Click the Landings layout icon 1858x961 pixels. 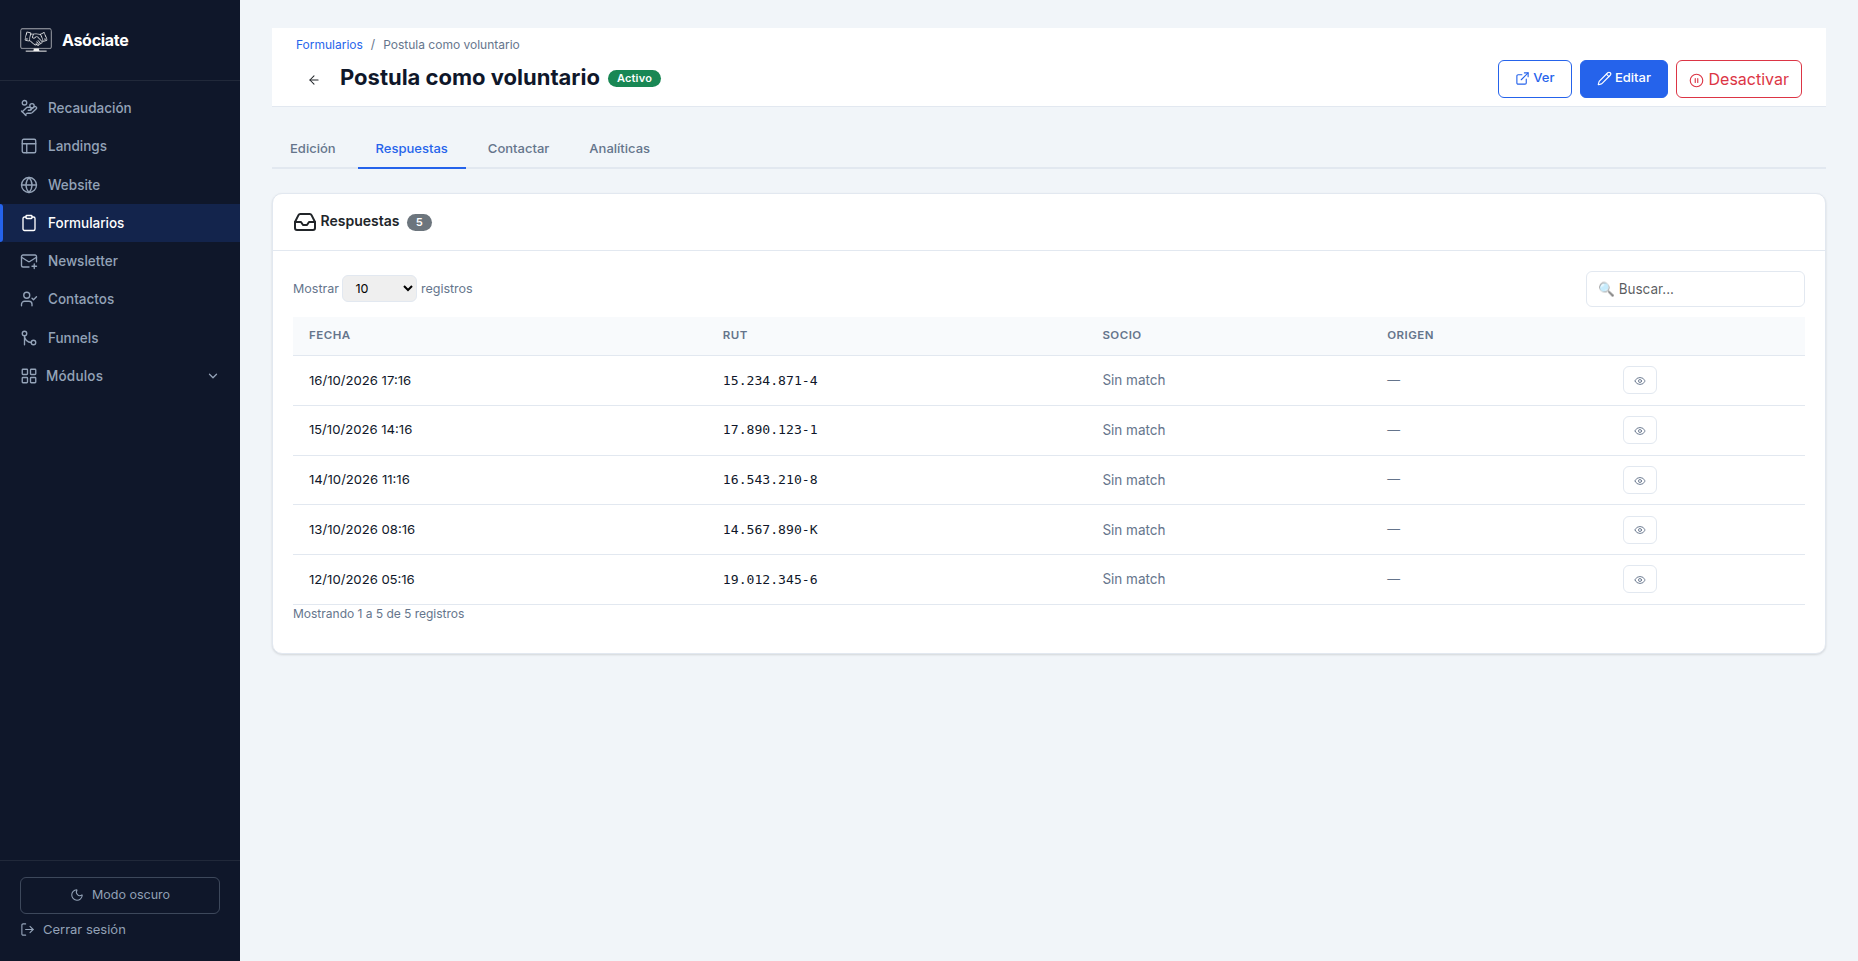point(29,146)
